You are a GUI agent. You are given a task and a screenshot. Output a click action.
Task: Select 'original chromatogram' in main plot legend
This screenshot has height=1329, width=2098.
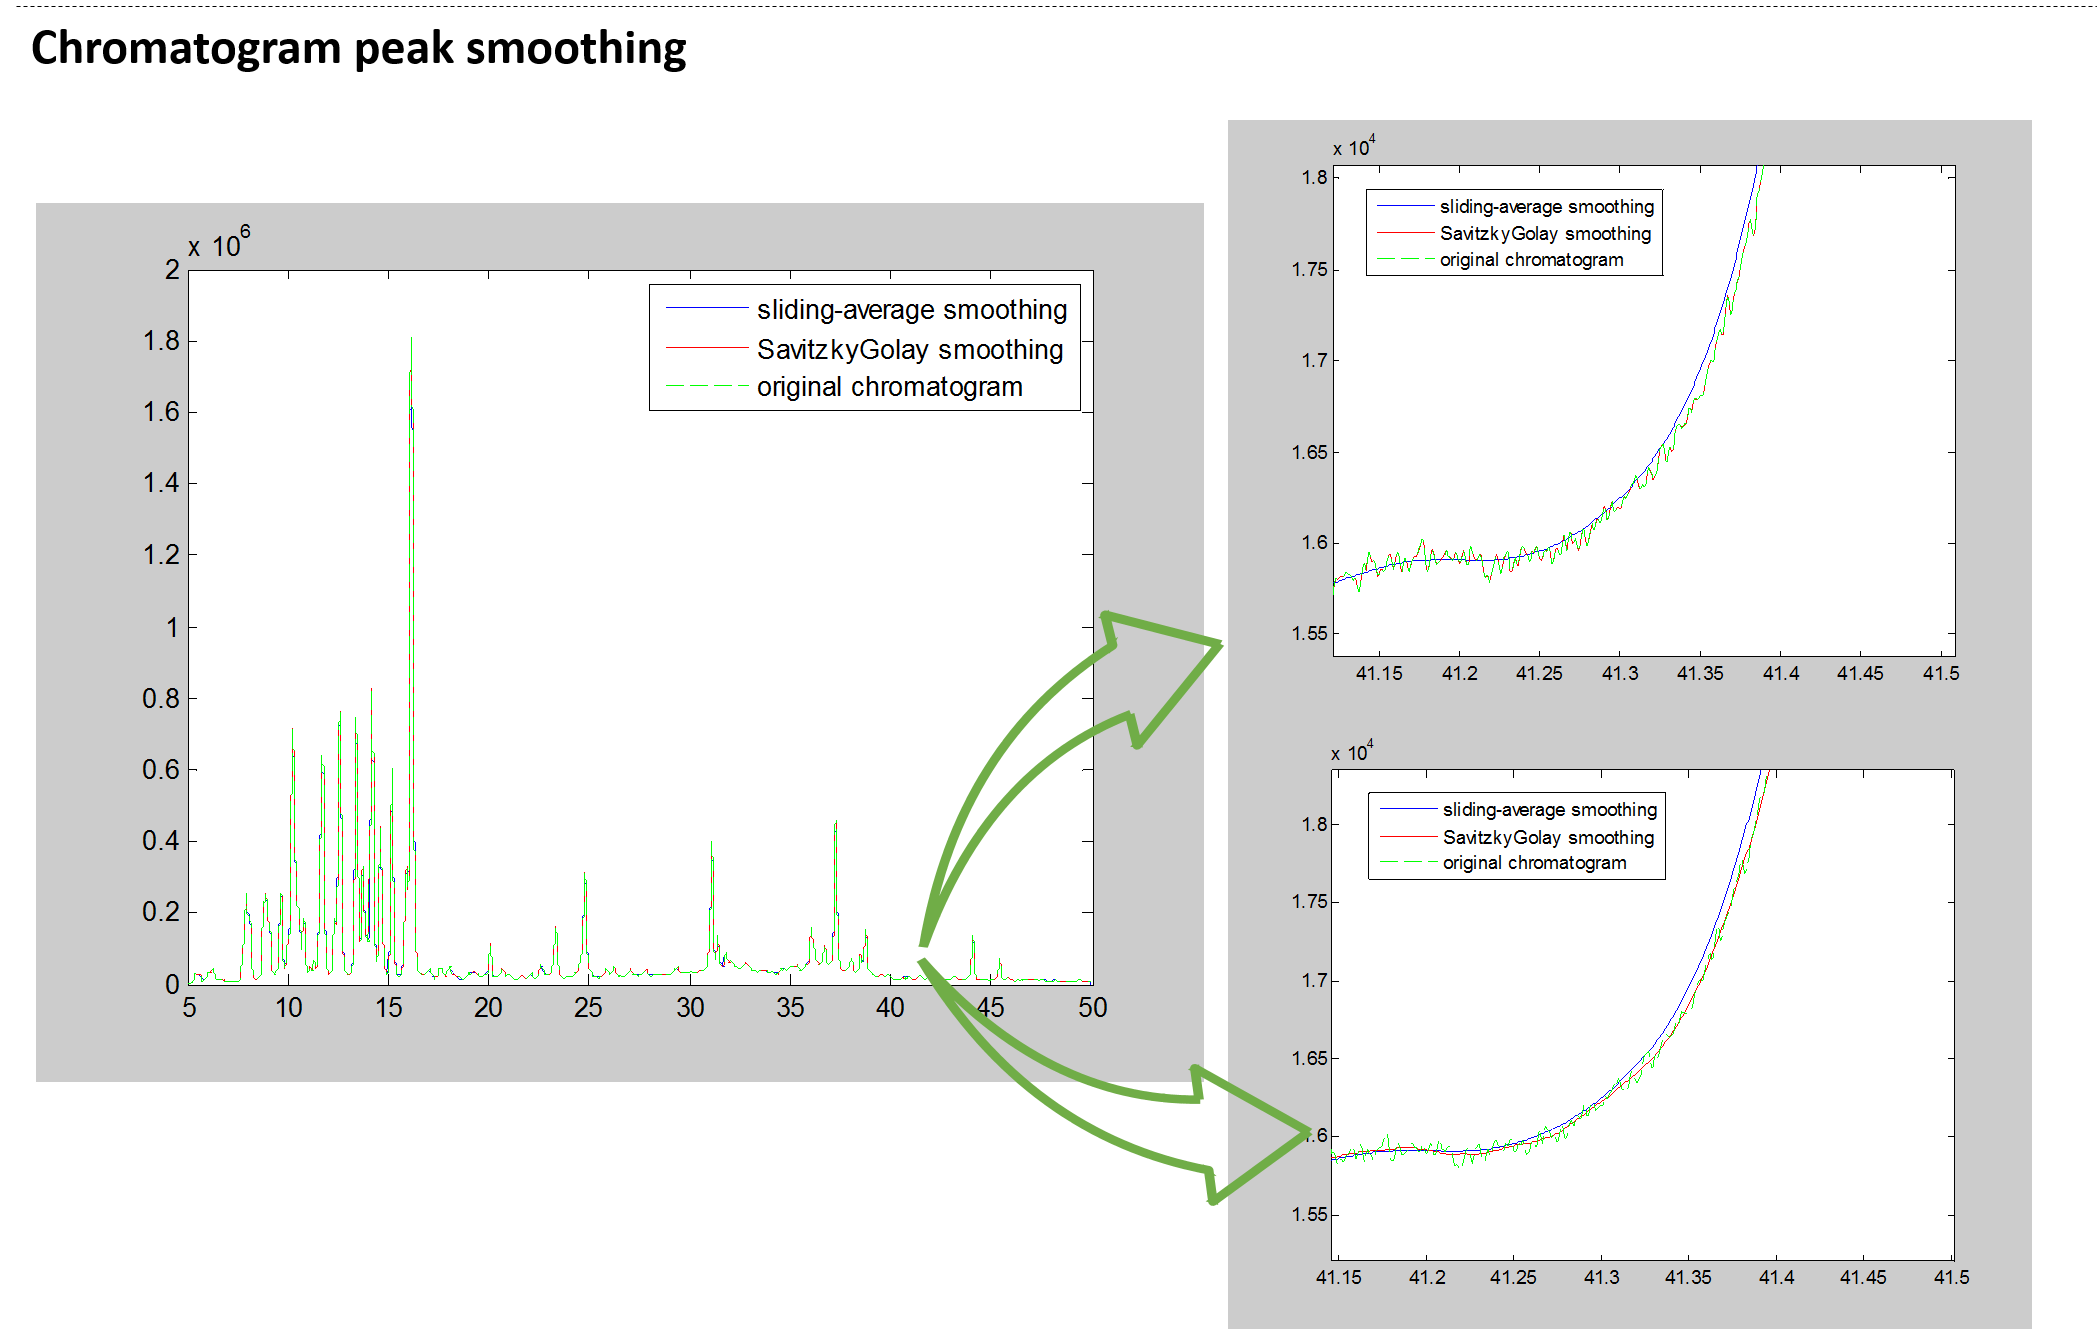(x=890, y=387)
